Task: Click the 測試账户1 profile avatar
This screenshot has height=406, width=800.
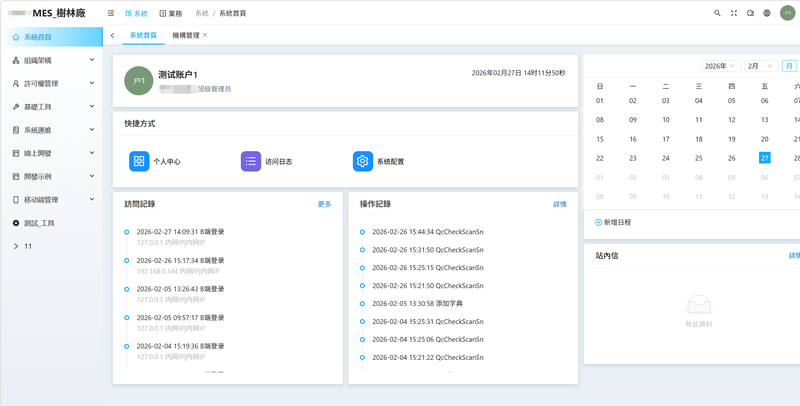Action: tap(139, 81)
